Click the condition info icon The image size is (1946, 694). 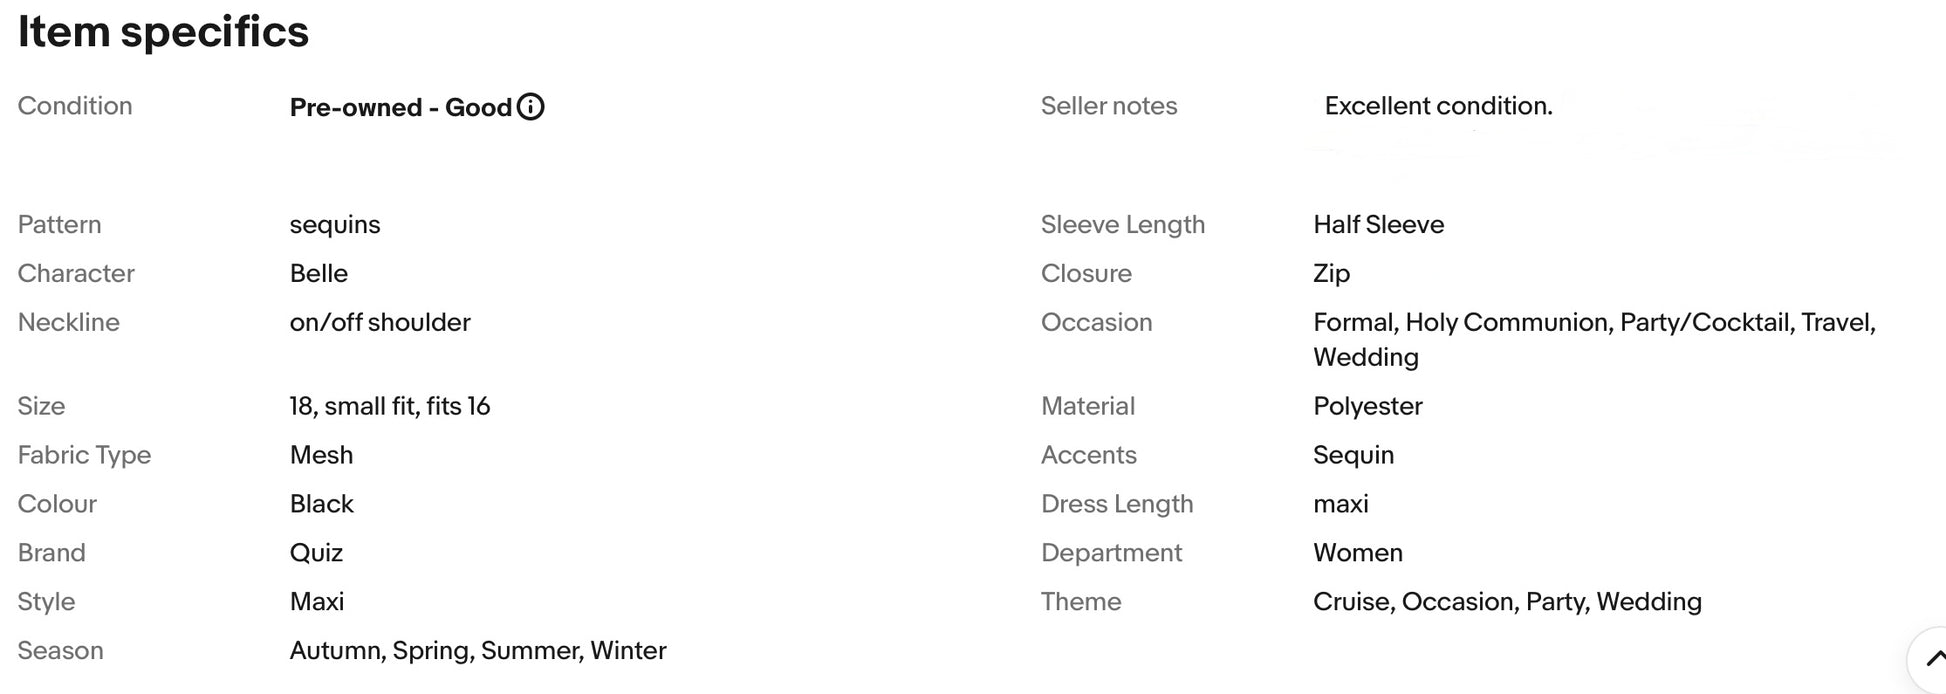pyautogui.click(x=531, y=107)
